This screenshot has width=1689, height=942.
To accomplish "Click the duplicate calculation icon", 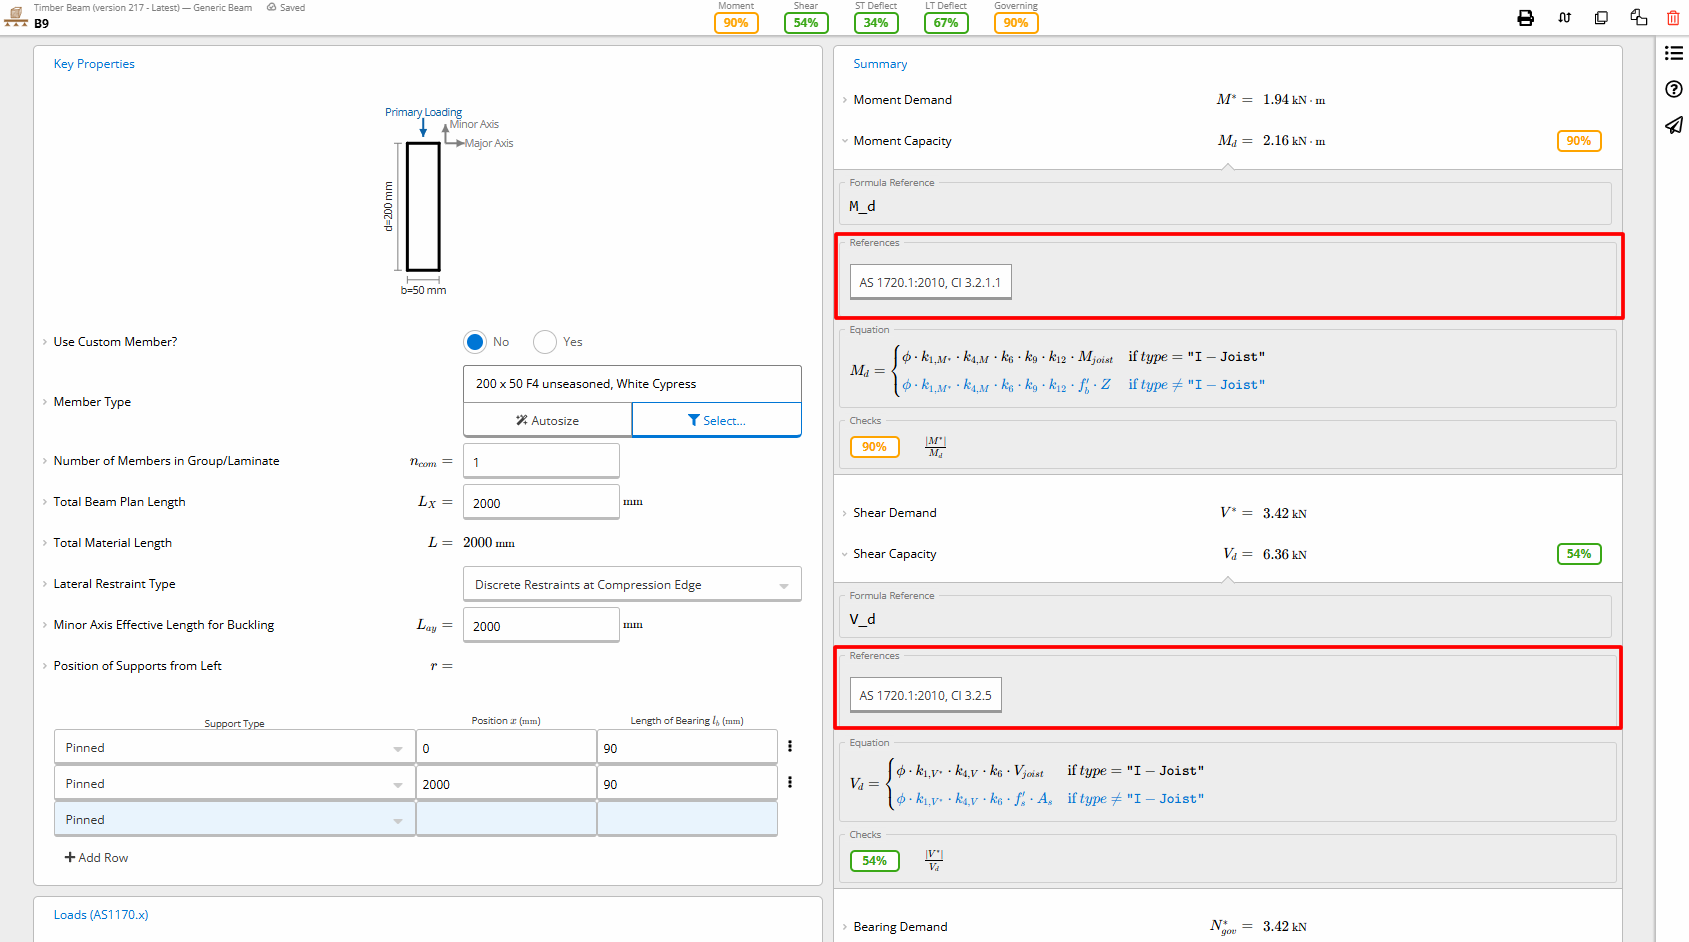I will click(x=1601, y=18).
